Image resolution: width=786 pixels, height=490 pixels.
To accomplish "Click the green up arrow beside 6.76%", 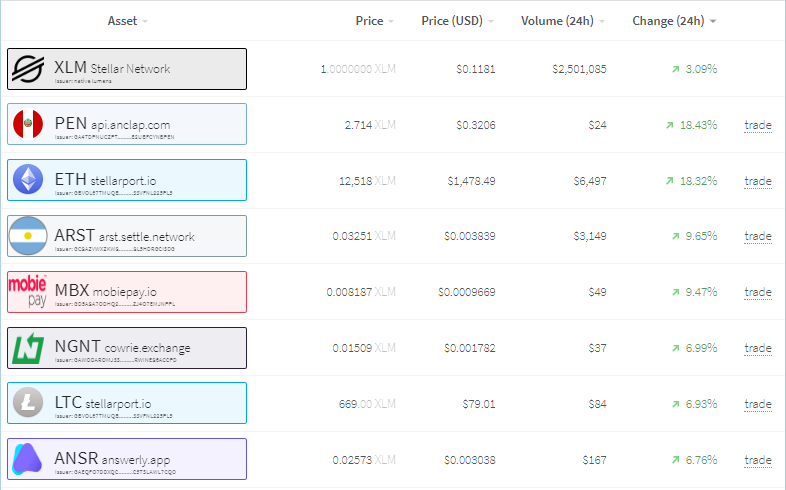I will coord(676,460).
